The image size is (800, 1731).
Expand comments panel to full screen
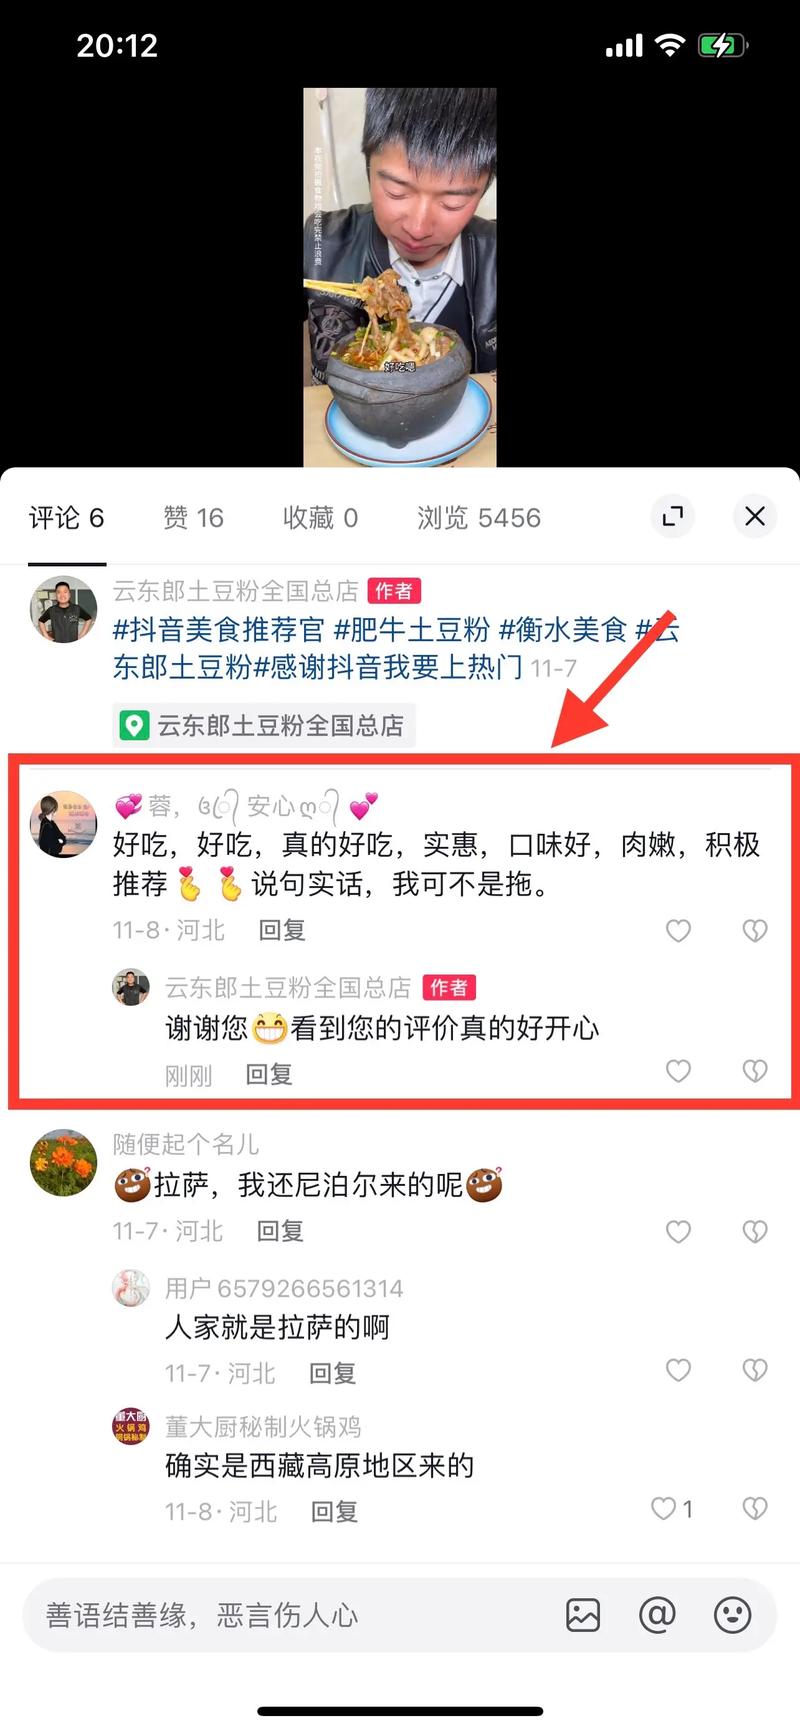[x=673, y=516]
